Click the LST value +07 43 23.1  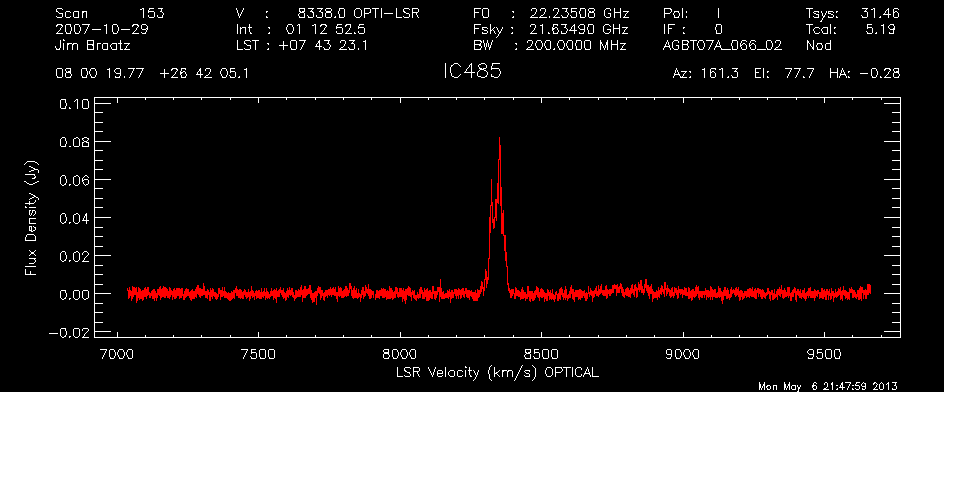326,46
